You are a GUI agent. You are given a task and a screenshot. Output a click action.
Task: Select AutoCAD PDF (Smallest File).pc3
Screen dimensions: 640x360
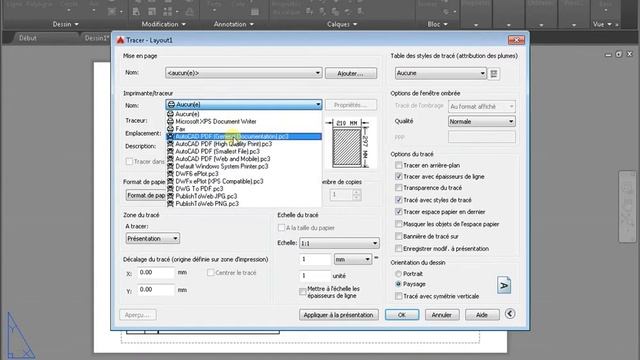[244, 151]
